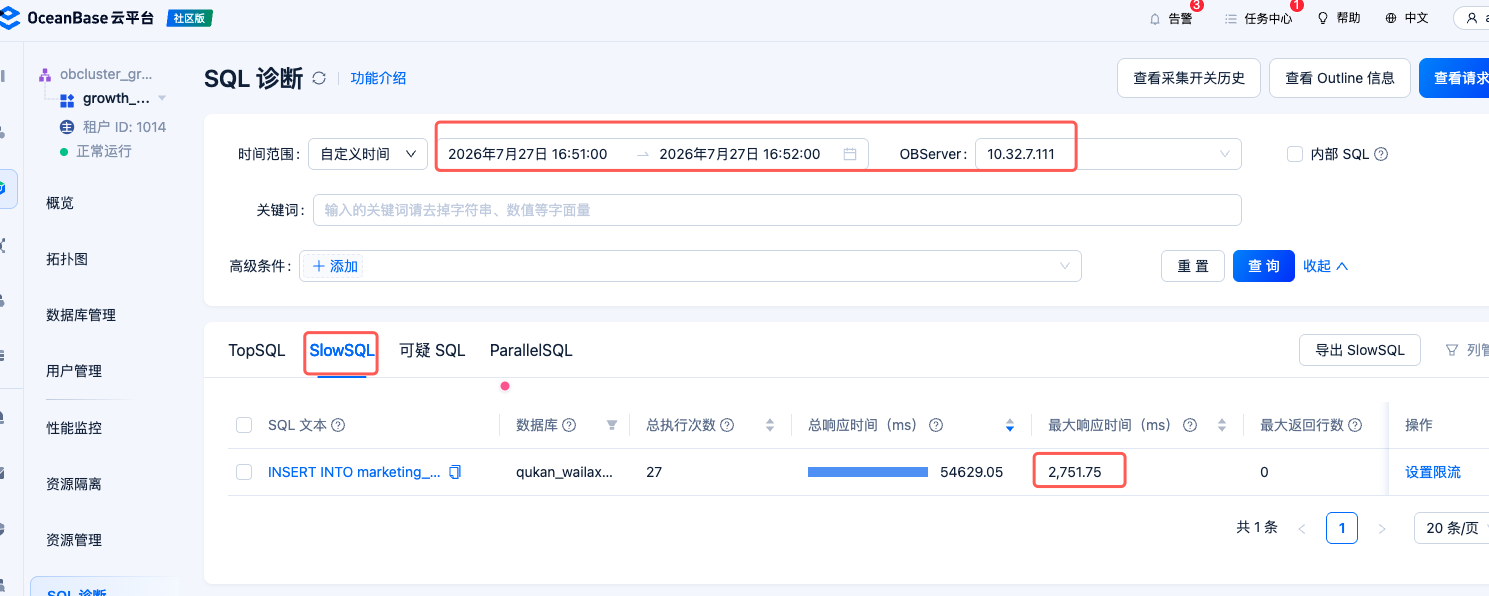Click the growth tenant grid icon
The image size is (1489, 596).
(x=67, y=100)
